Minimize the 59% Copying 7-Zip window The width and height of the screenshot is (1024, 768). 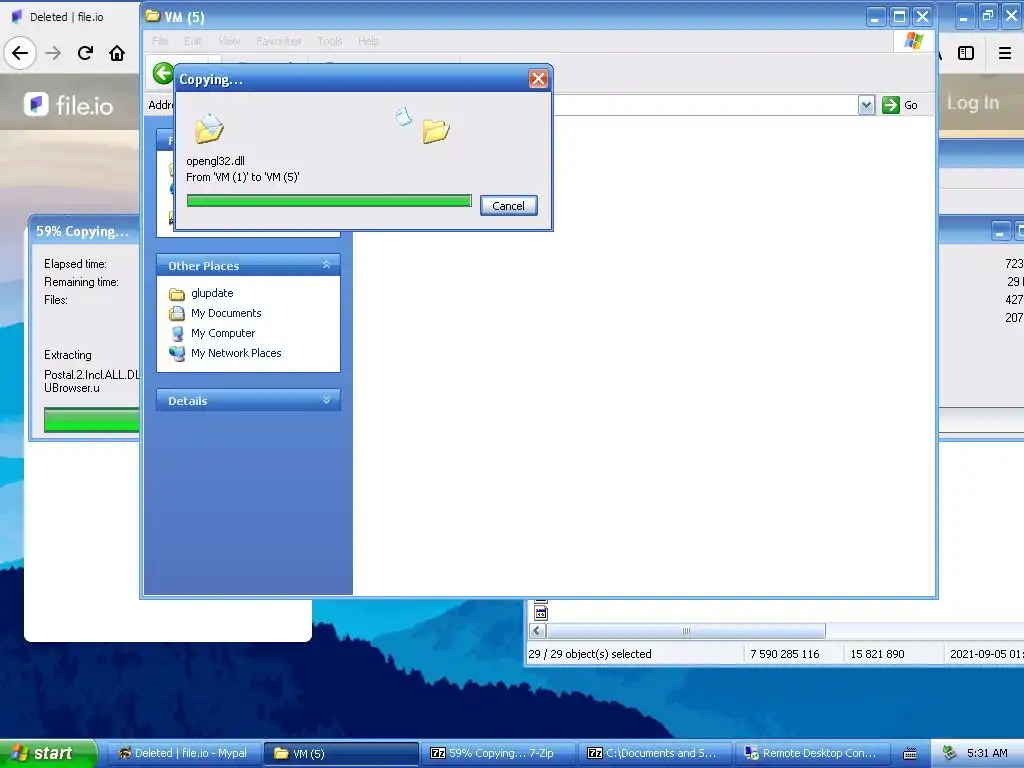(x=1000, y=231)
